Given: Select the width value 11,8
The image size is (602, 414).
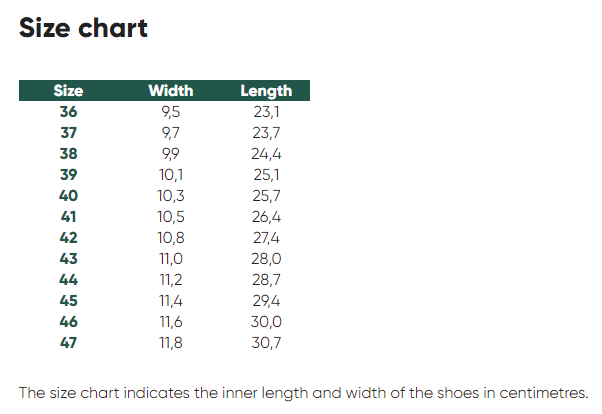Looking at the screenshot, I should (171, 342).
